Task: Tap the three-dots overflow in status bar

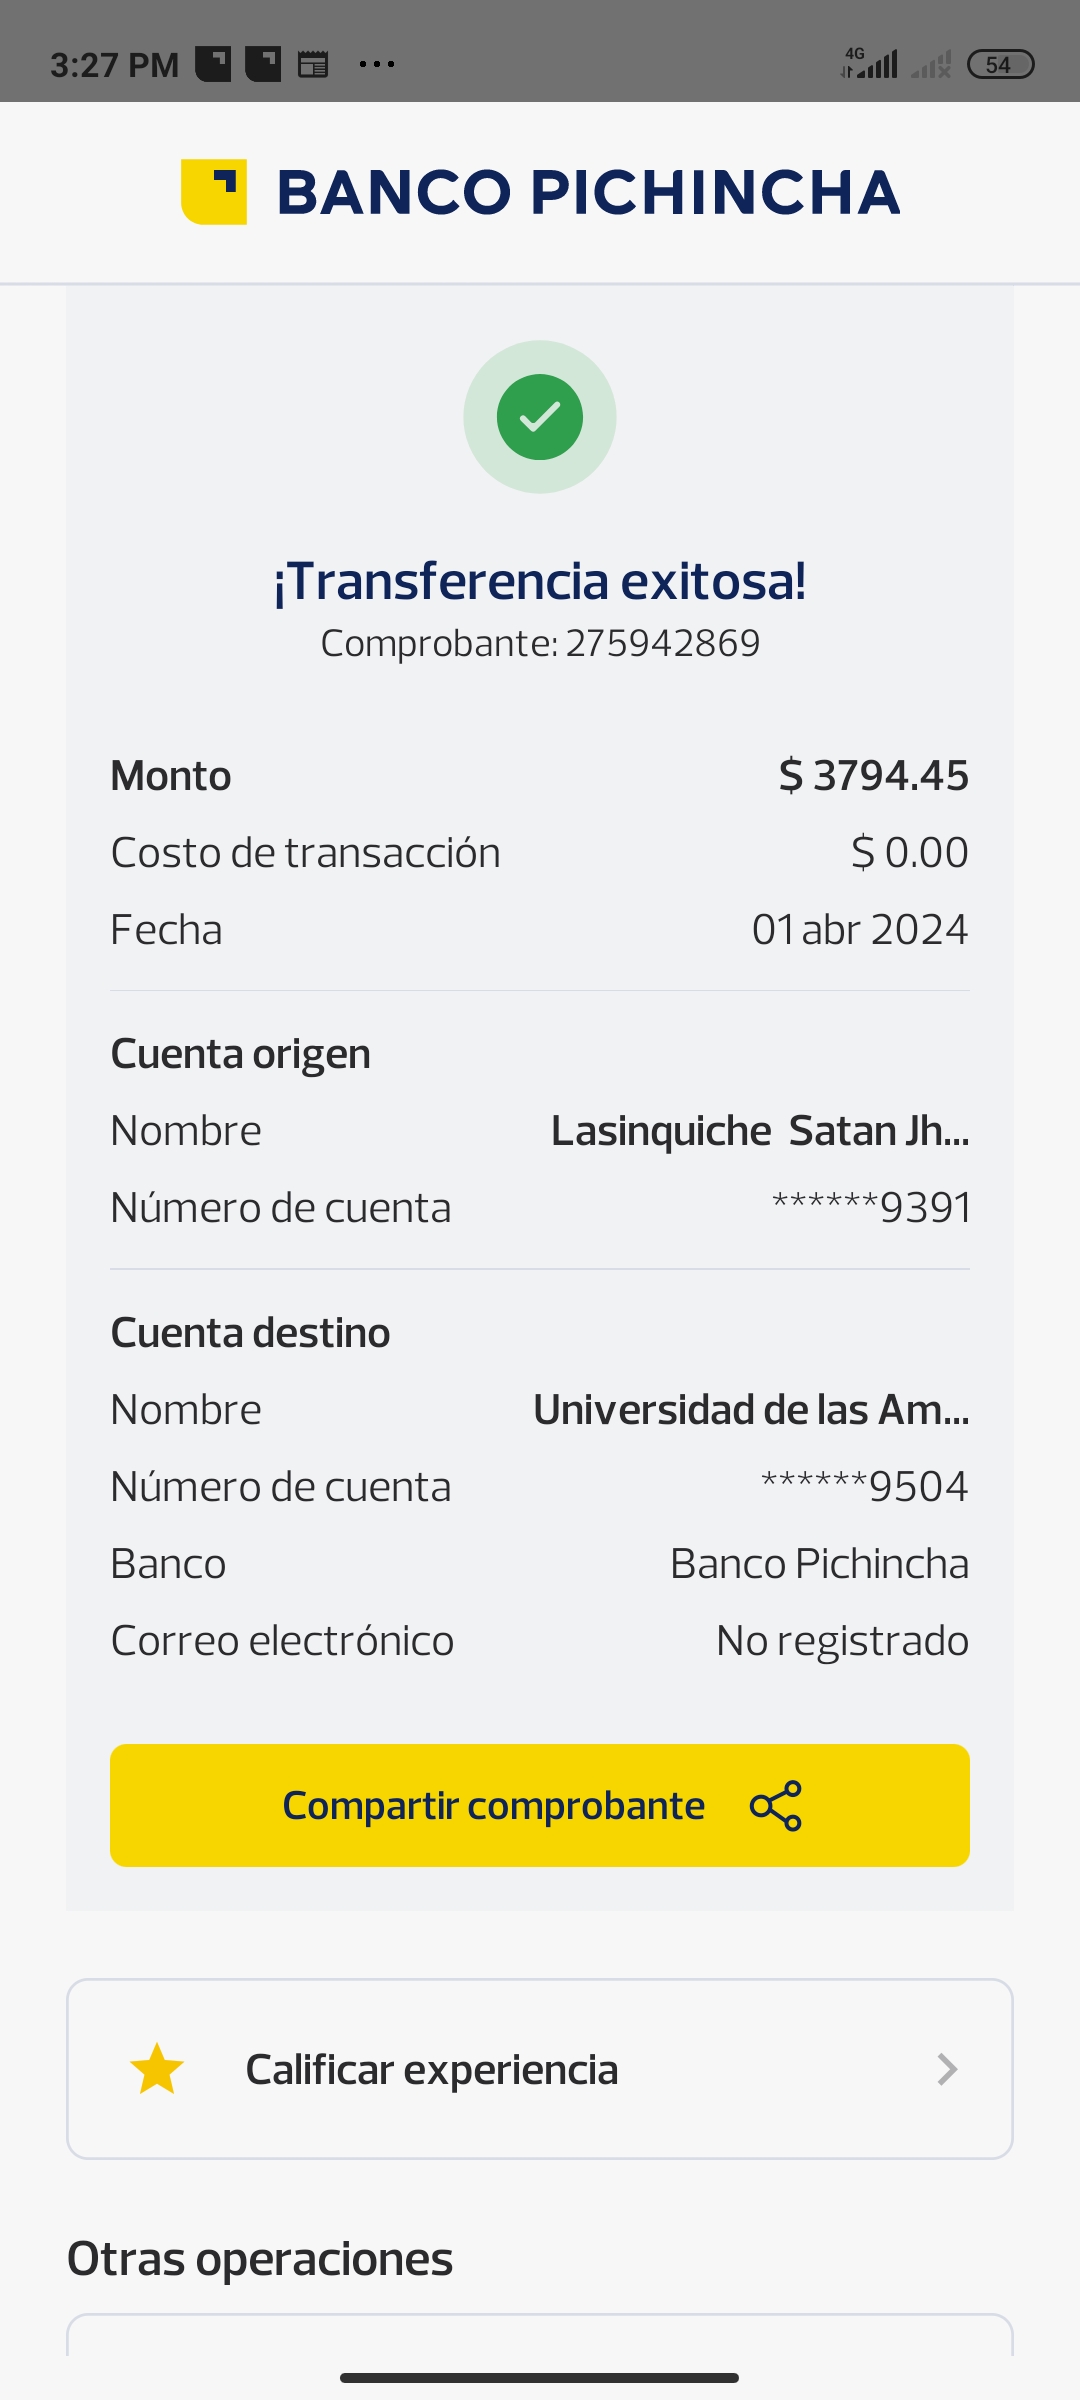Action: pyautogui.click(x=377, y=65)
